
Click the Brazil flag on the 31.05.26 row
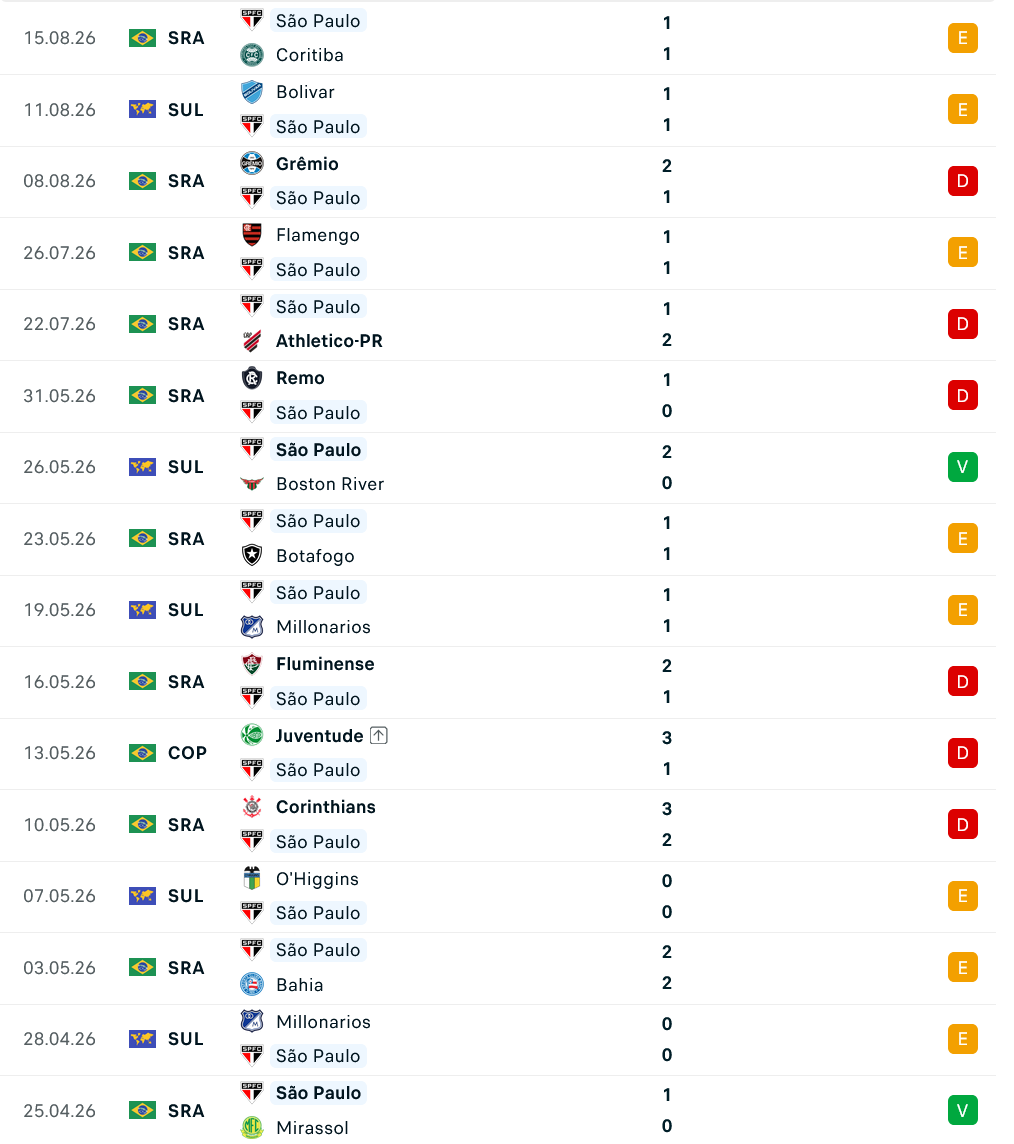[x=142, y=395]
